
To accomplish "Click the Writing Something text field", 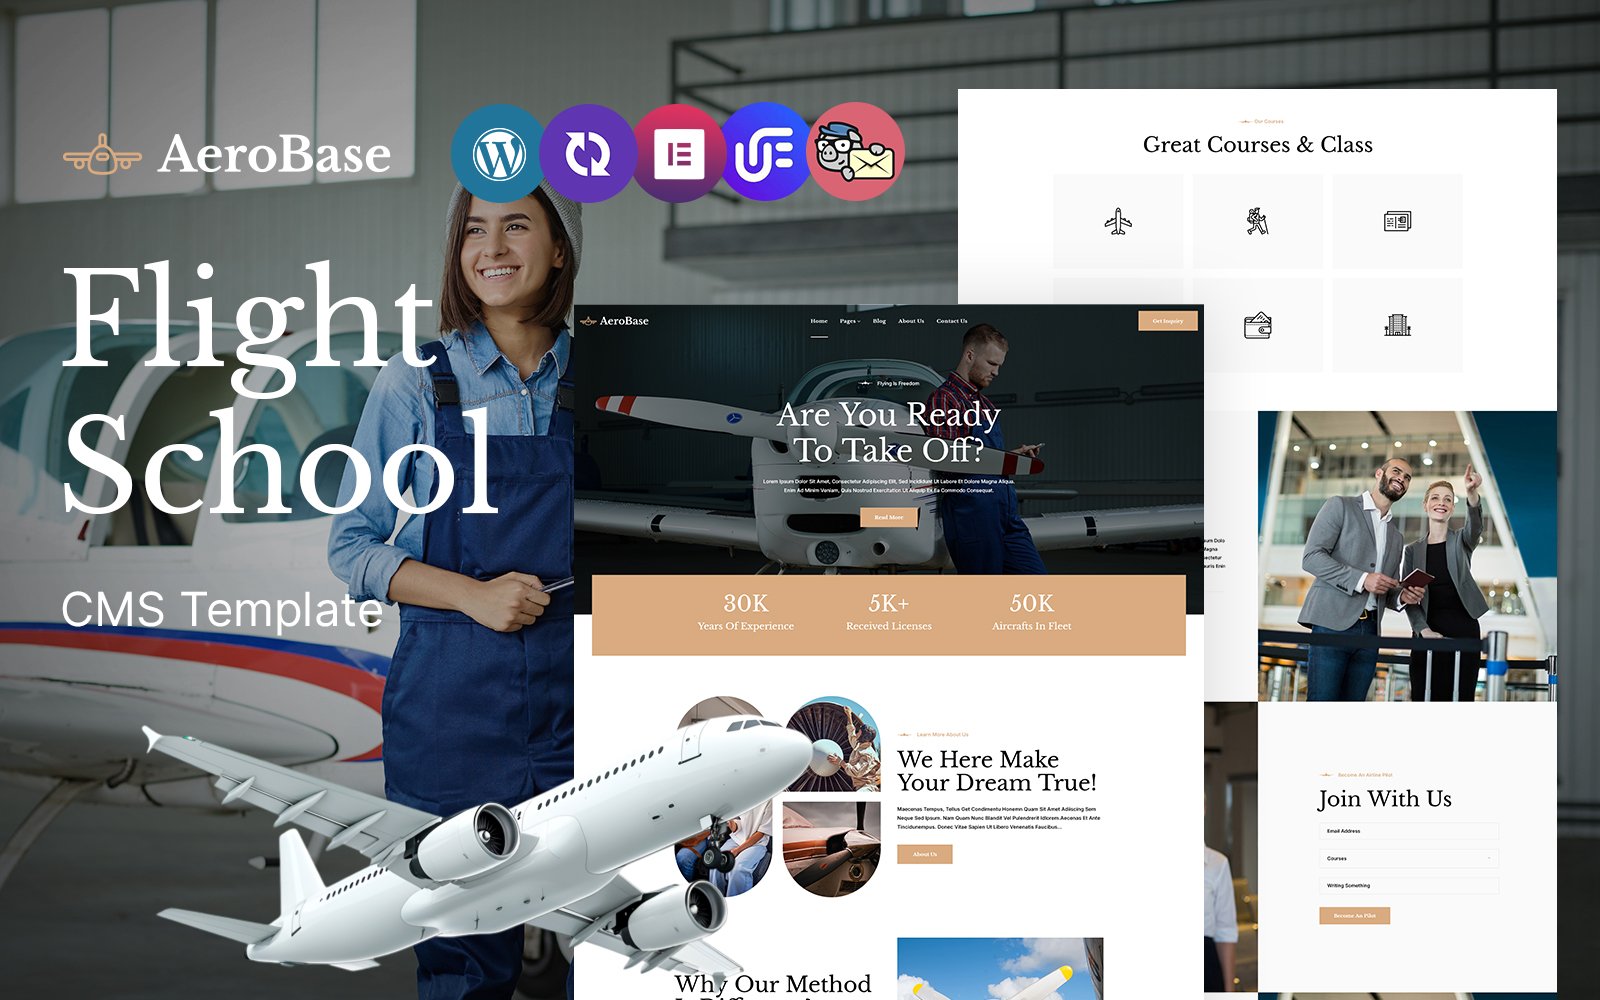I will pos(1408,885).
